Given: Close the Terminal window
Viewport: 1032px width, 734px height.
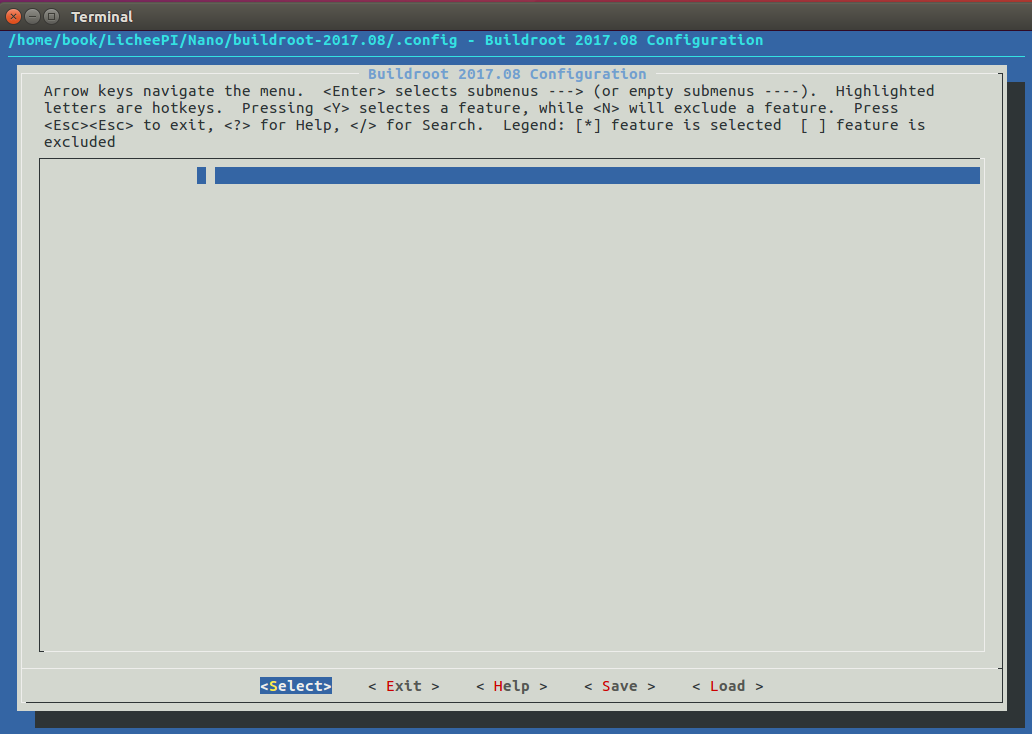Looking at the screenshot, I should click(13, 16).
